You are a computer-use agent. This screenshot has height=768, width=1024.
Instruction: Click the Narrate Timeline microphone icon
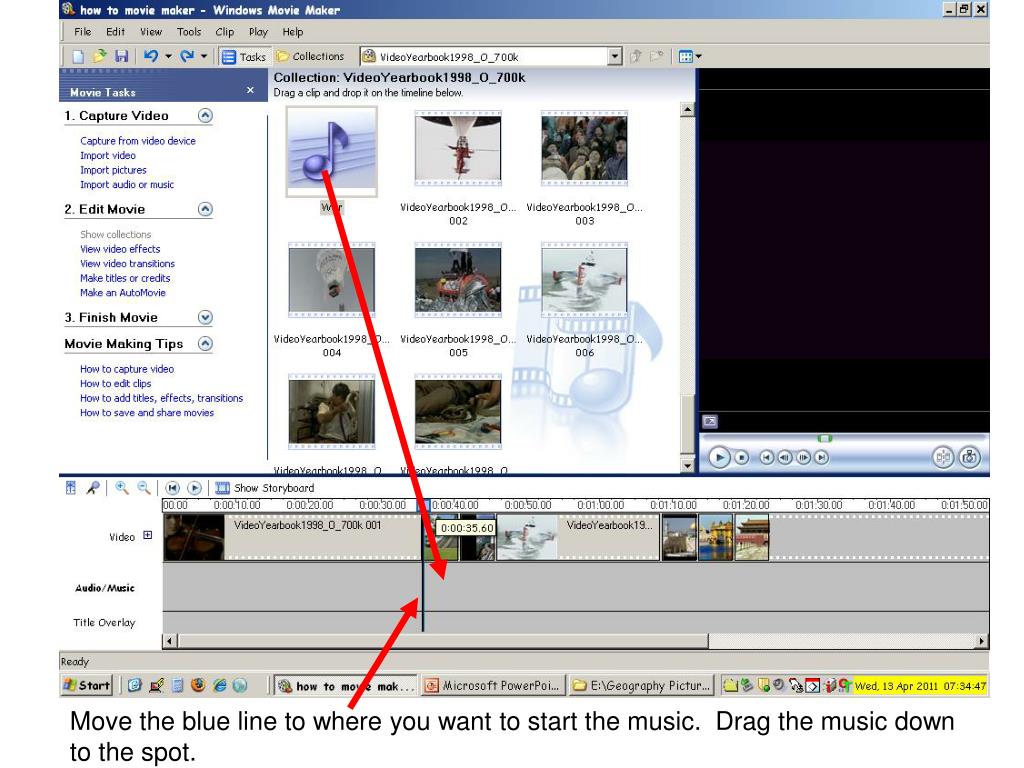[x=93, y=488]
